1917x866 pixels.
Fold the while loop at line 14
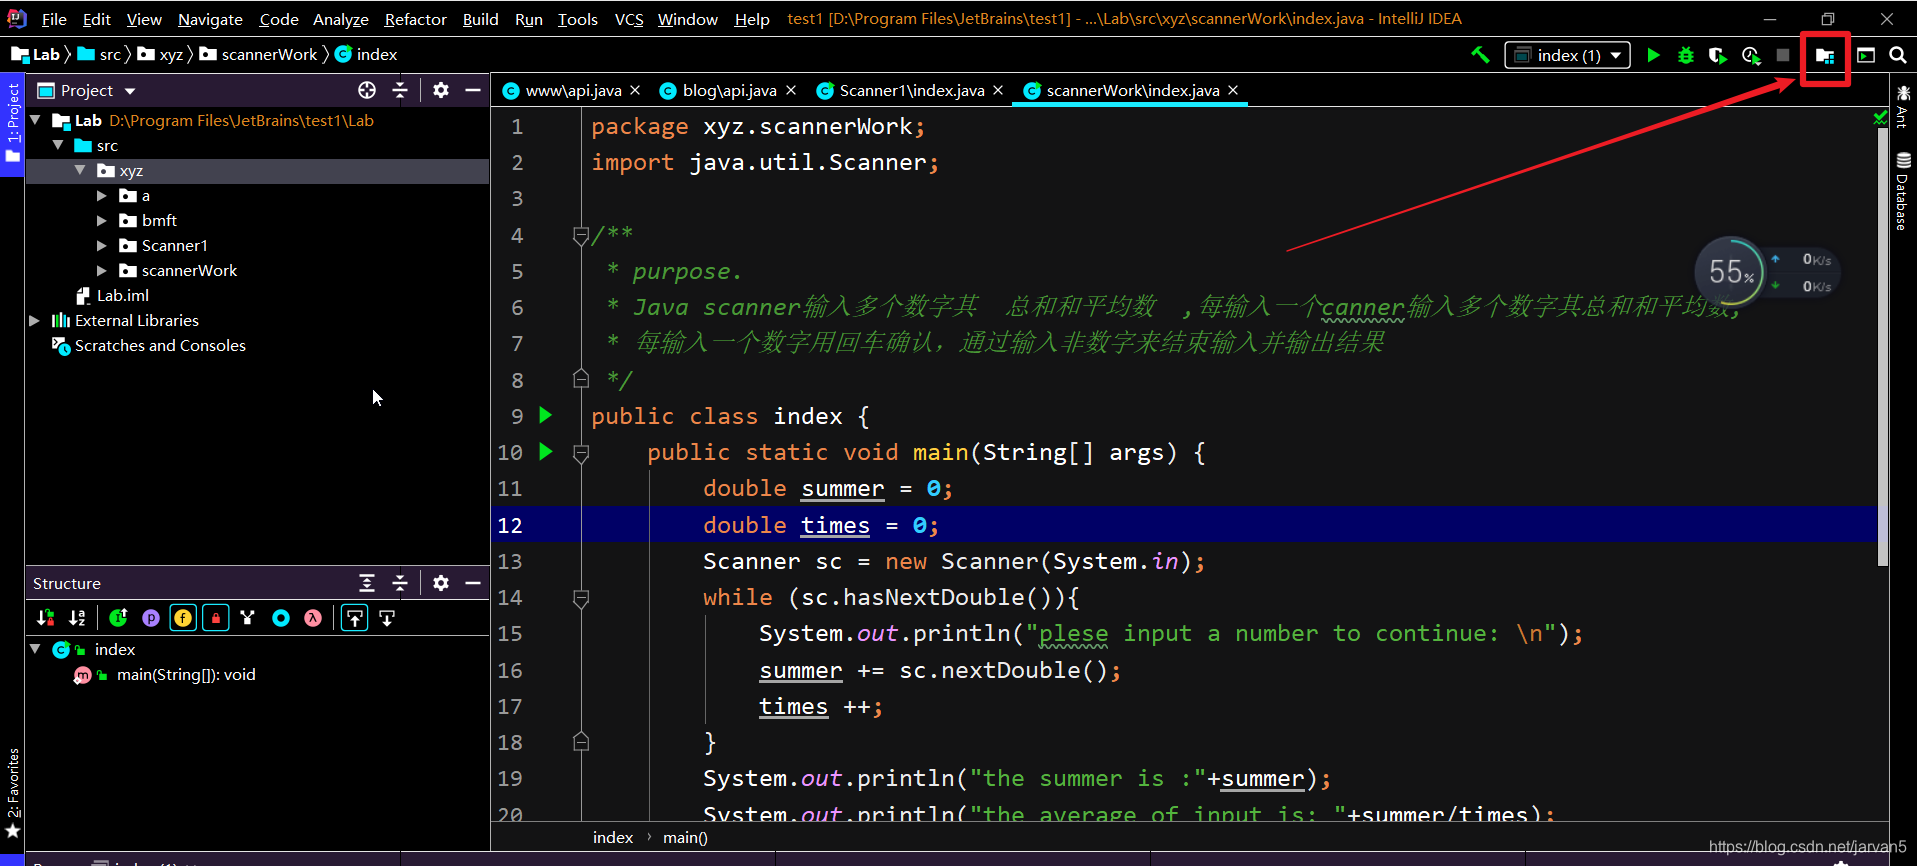click(581, 598)
